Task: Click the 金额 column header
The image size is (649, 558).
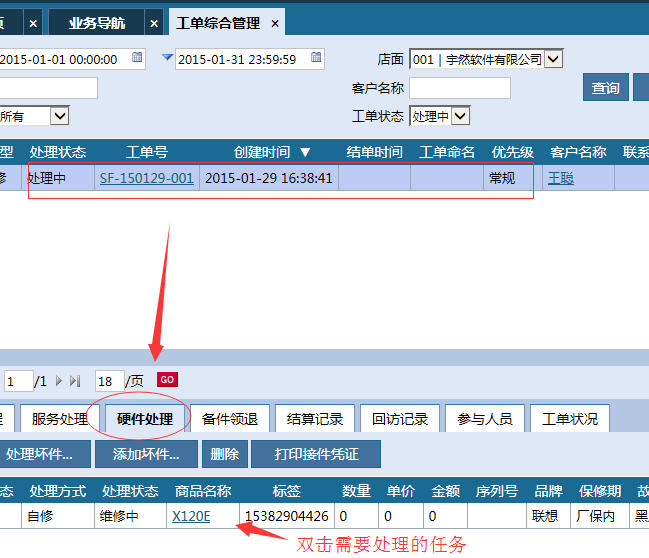Action: click(445, 491)
